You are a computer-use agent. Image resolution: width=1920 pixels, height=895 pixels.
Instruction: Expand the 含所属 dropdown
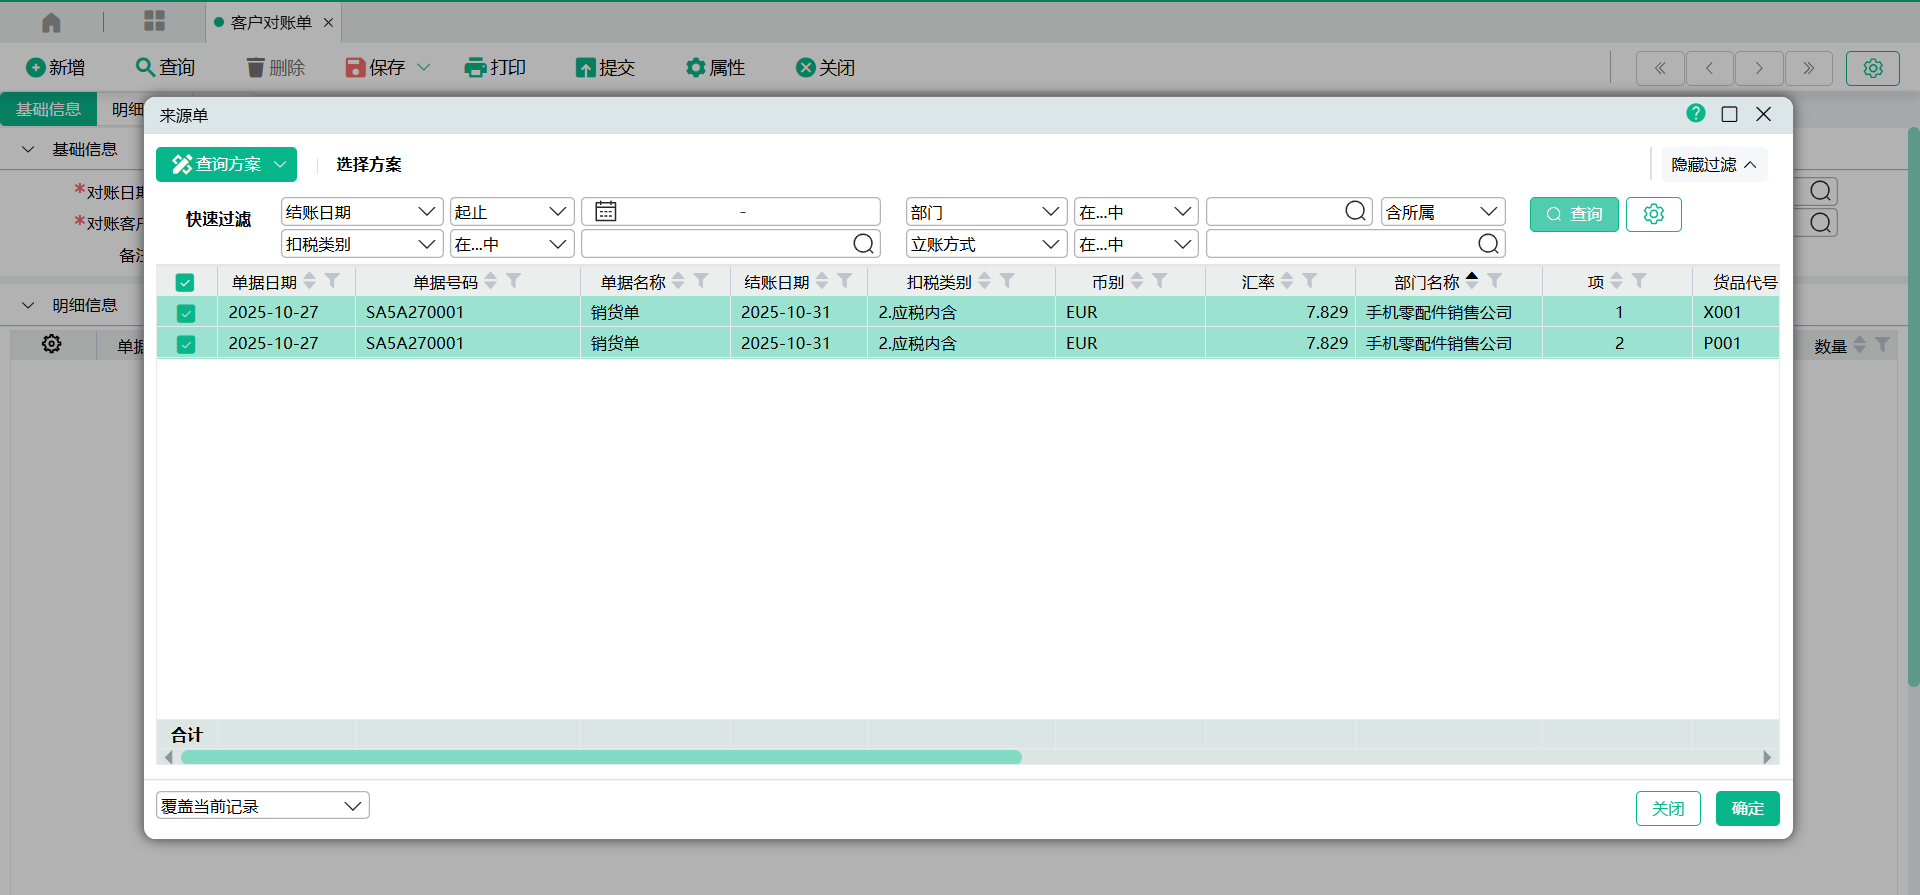[1442, 212]
